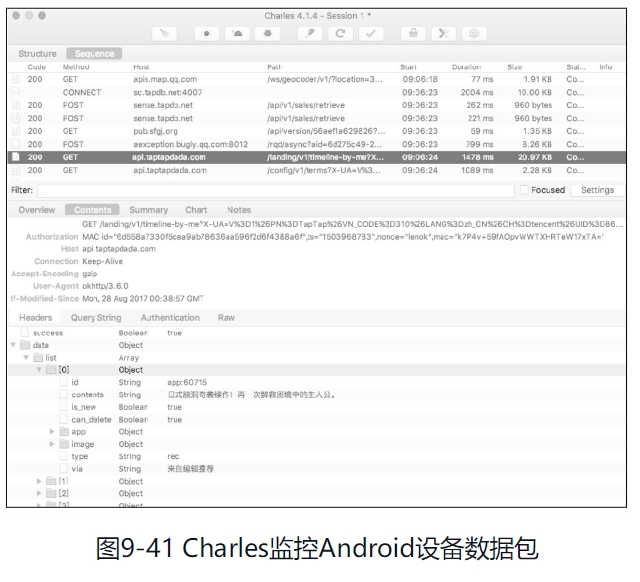Check the Focused checkbox

click(524, 190)
